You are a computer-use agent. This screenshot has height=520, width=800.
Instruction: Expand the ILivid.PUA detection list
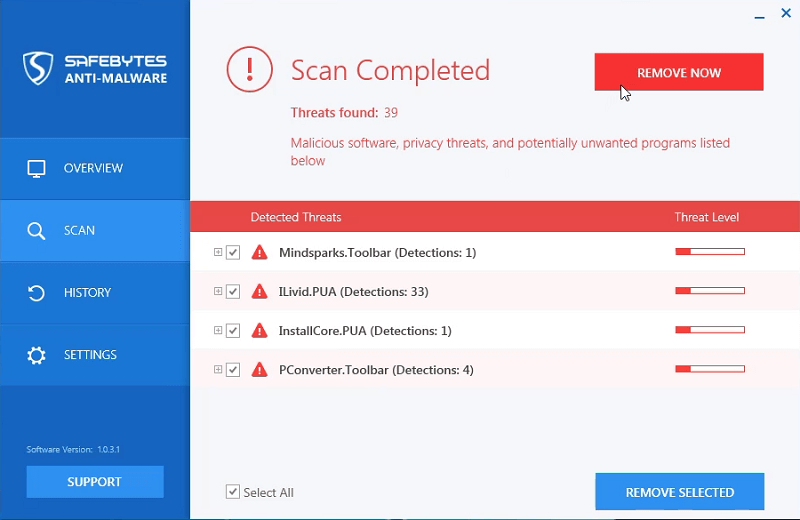[218, 291]
